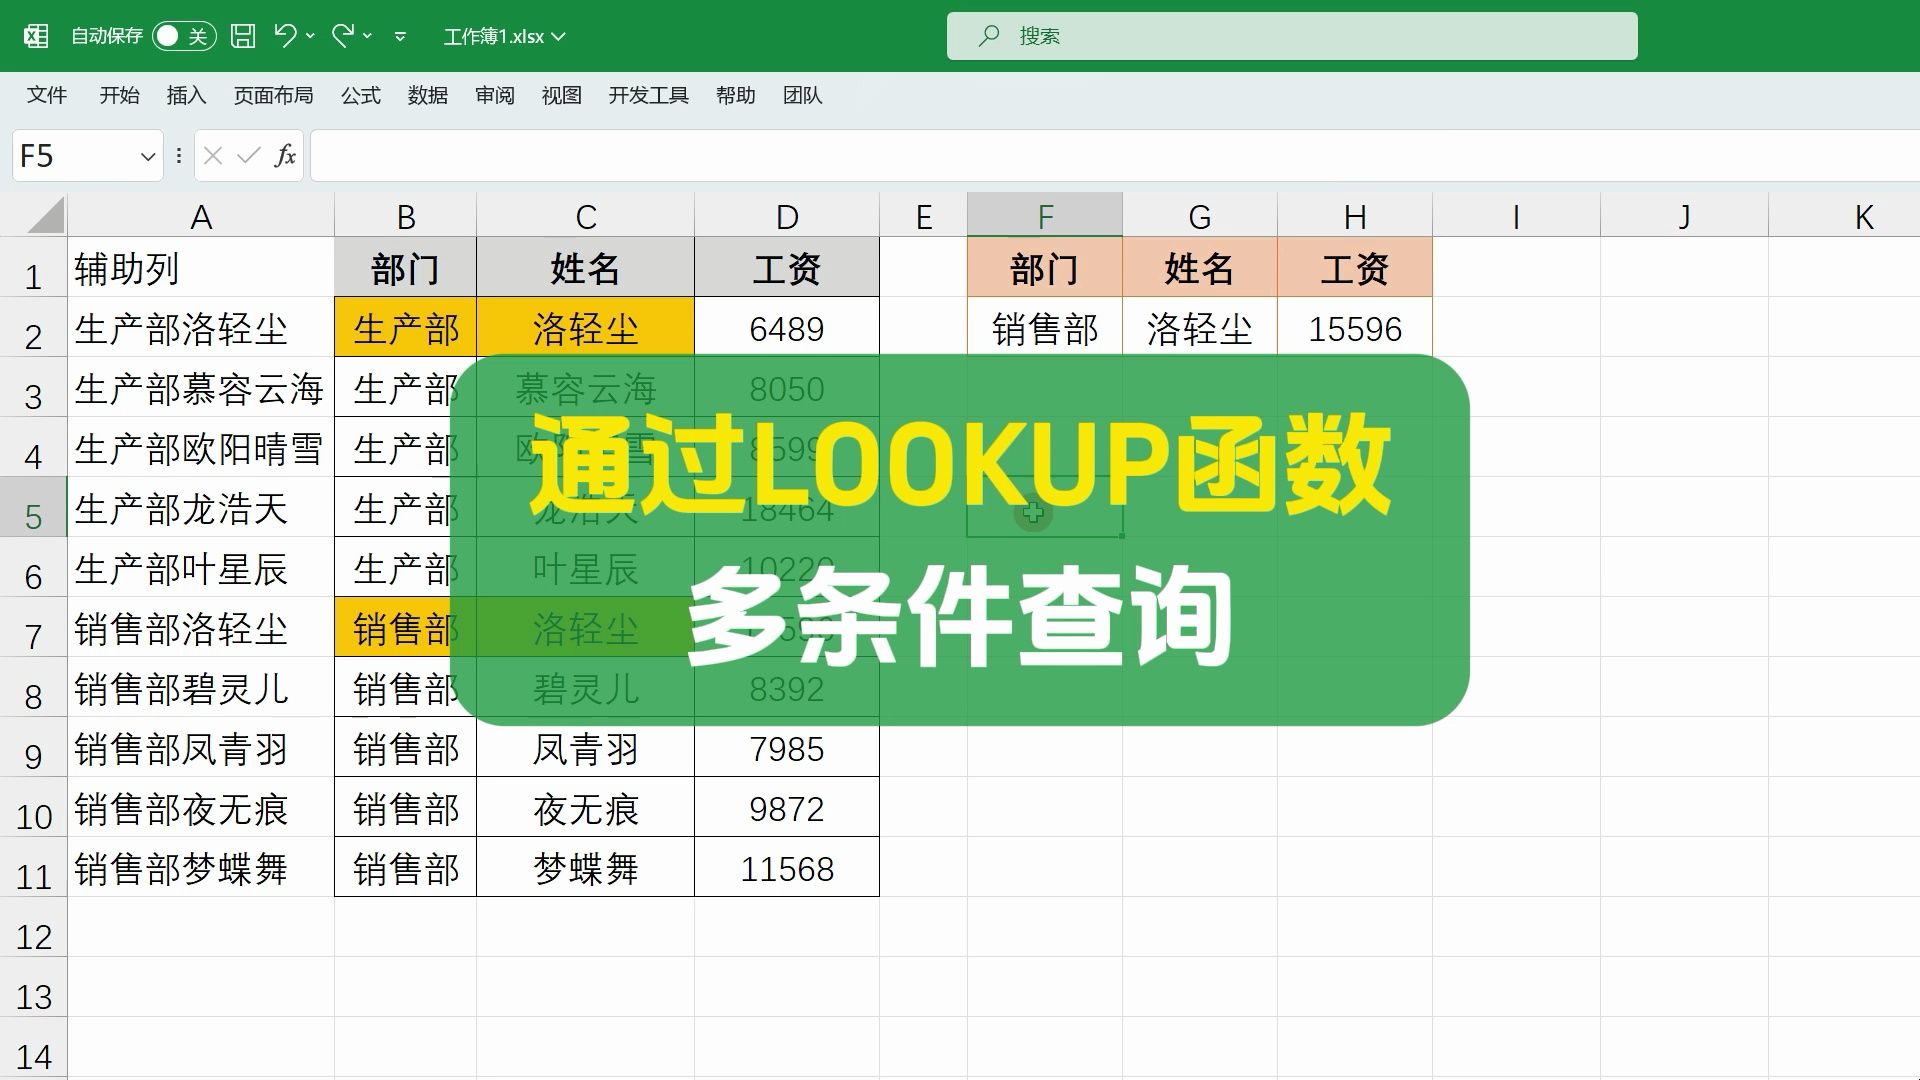Viewport: 1920px width, 1080px height.
Task: Switch to the 插入 ribbon tab
Action: pyautogui.click(x=186, y=95)
